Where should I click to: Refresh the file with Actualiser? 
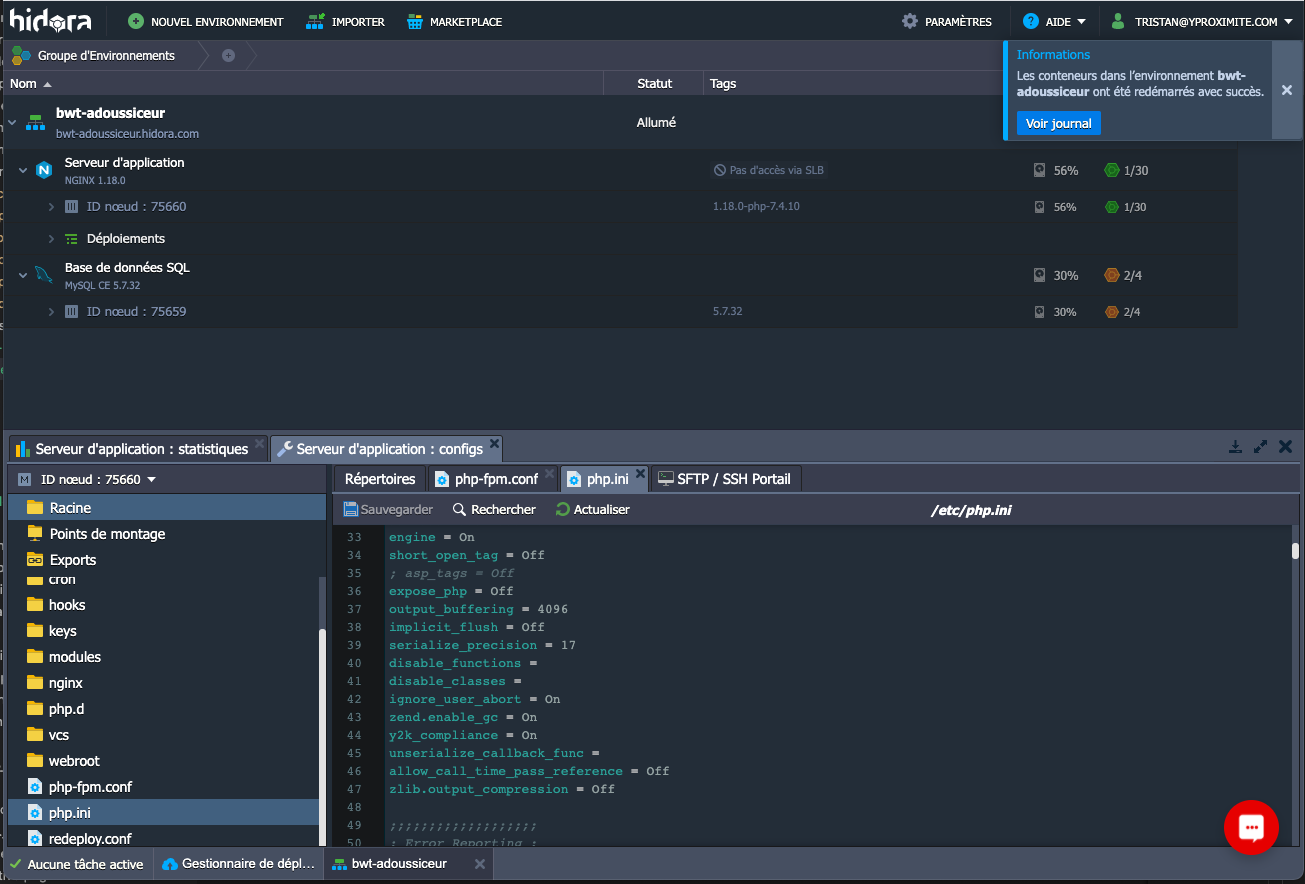(593, 510)
